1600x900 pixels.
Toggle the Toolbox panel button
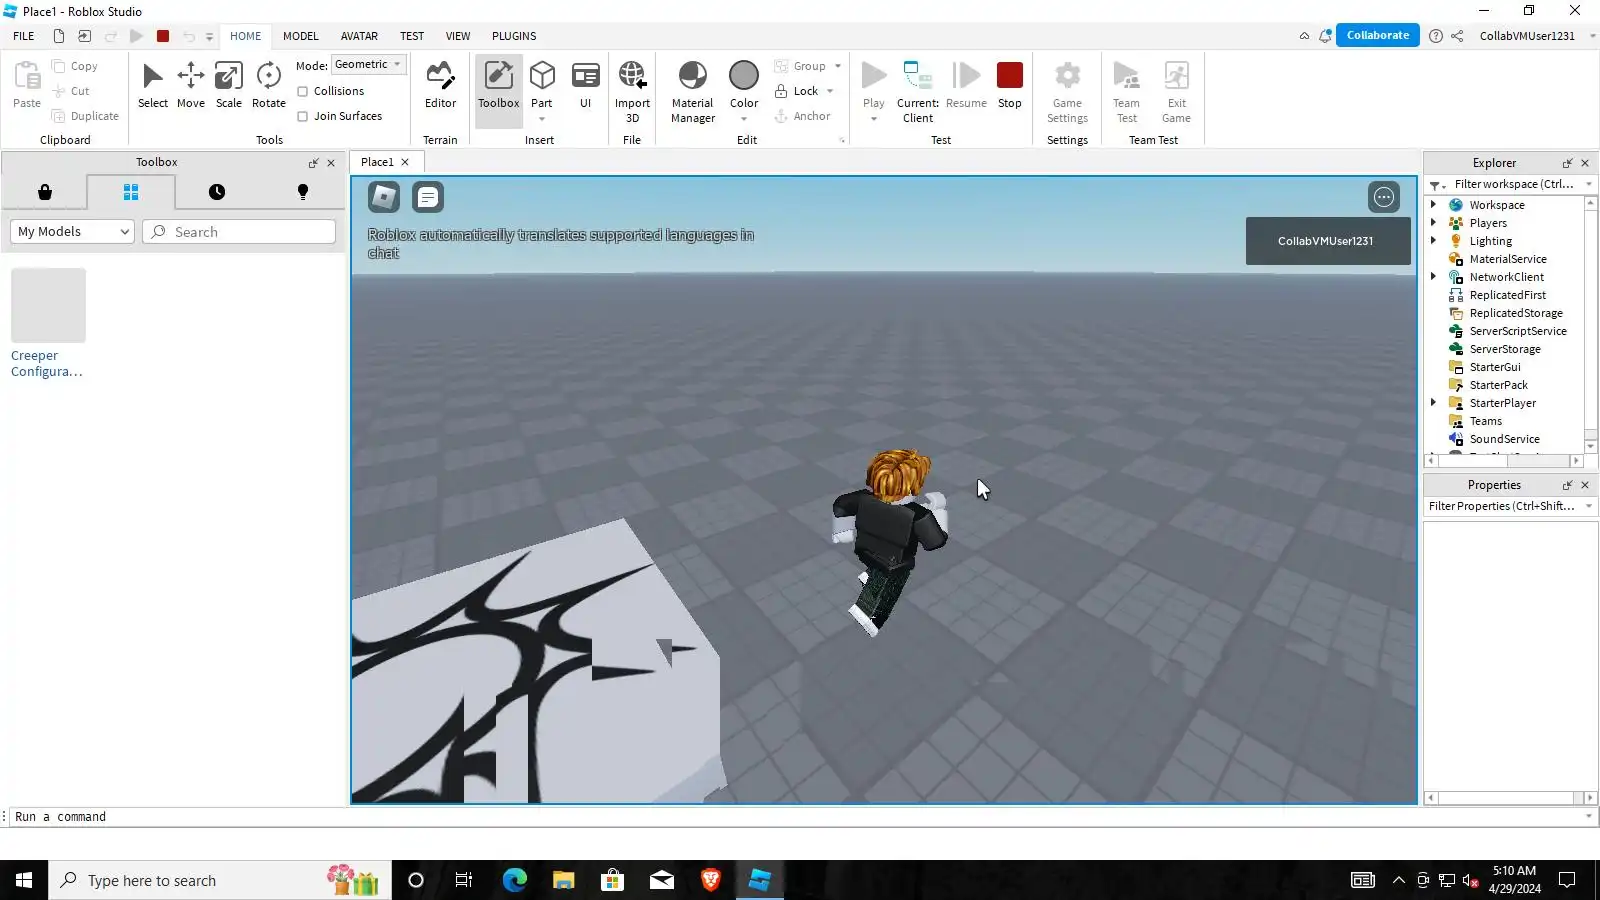[498, 90]
